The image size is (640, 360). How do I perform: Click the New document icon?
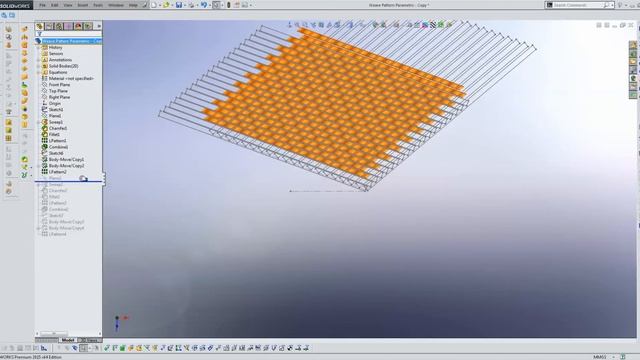[154, 5]
